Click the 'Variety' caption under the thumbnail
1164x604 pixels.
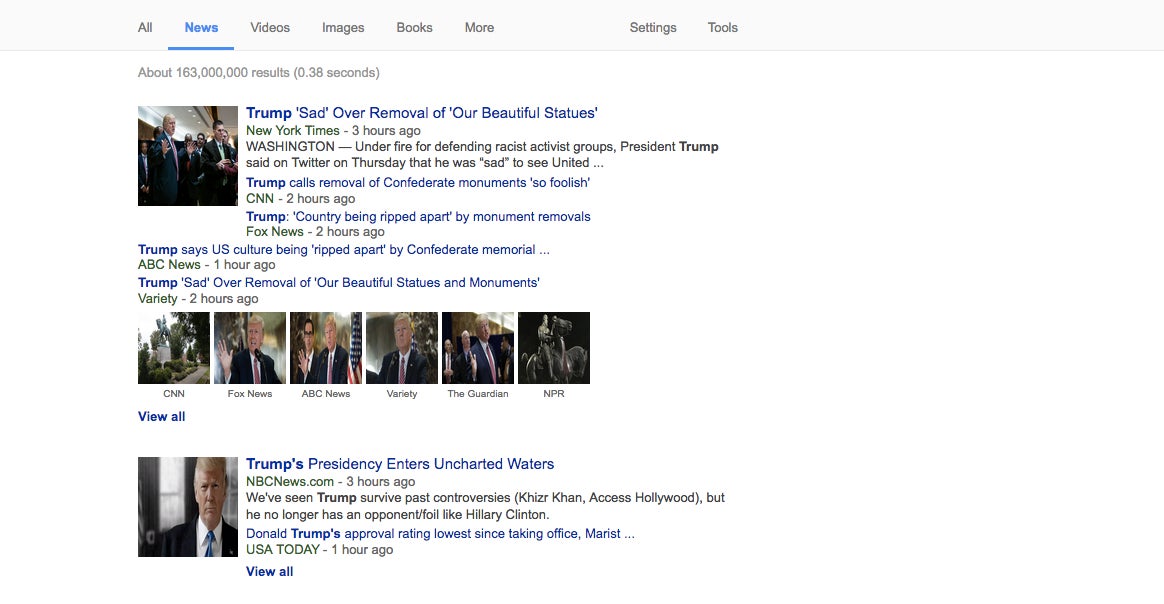pos(402,394)
